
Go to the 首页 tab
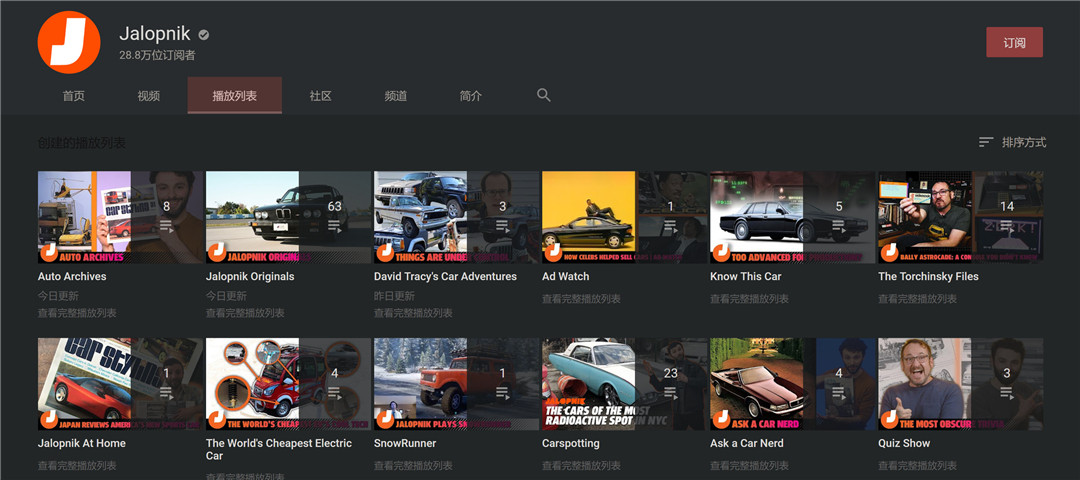coord(73,96)
